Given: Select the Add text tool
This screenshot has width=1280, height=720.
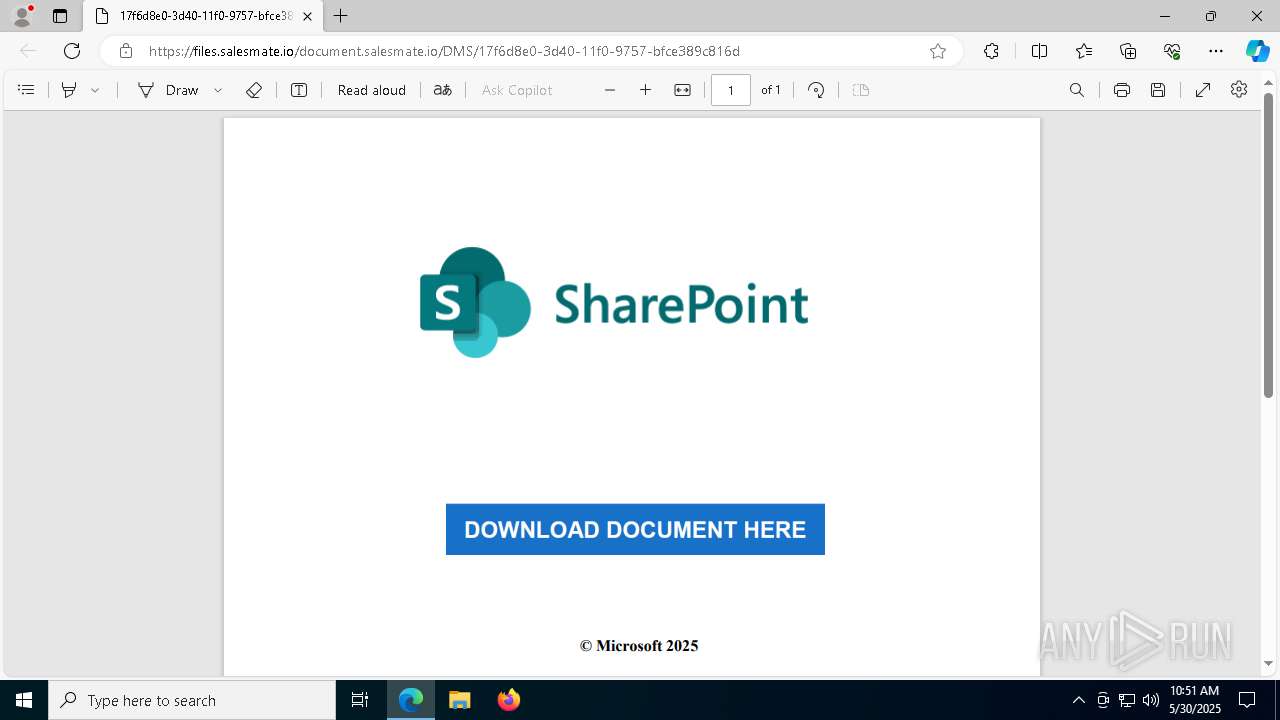Looking at the screenshot, I should tap(299, 90).
